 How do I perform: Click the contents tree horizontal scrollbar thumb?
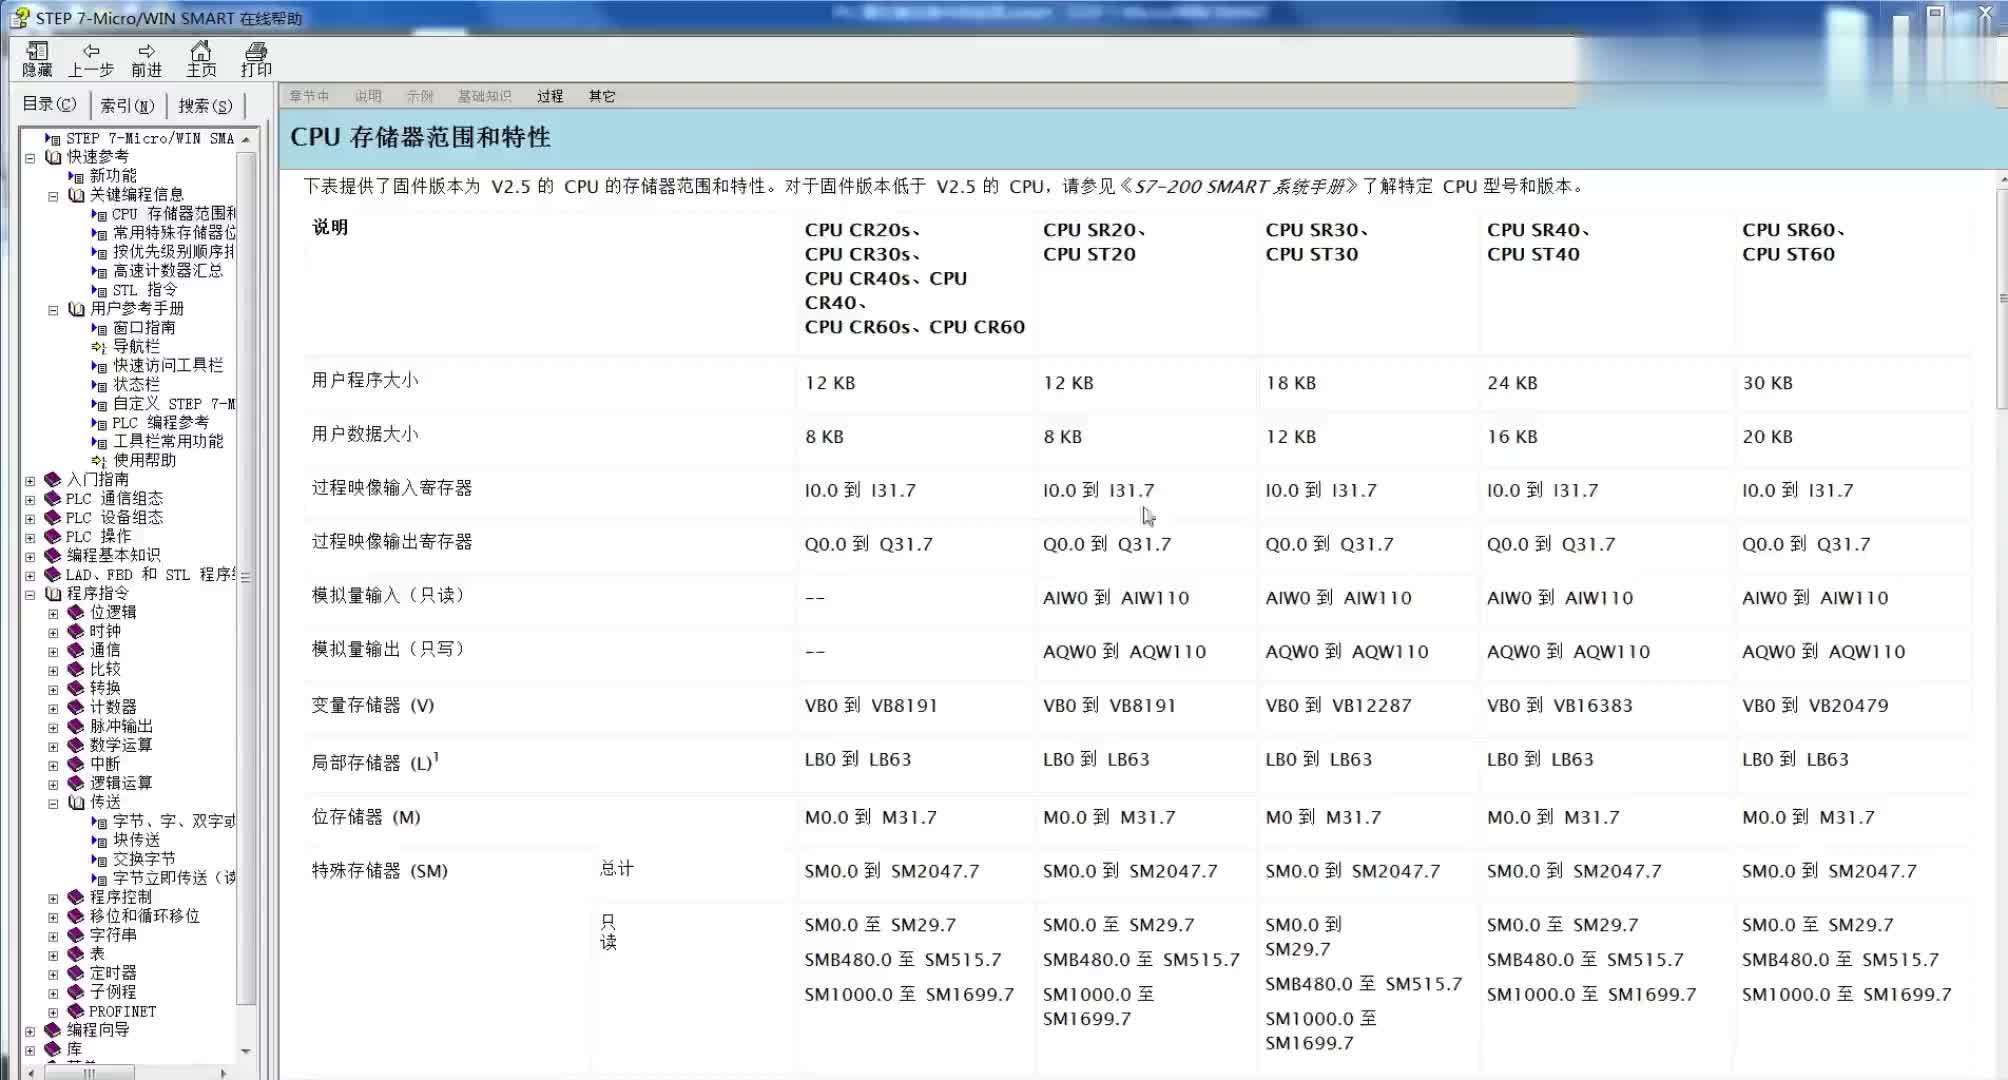click(88, 1073)
